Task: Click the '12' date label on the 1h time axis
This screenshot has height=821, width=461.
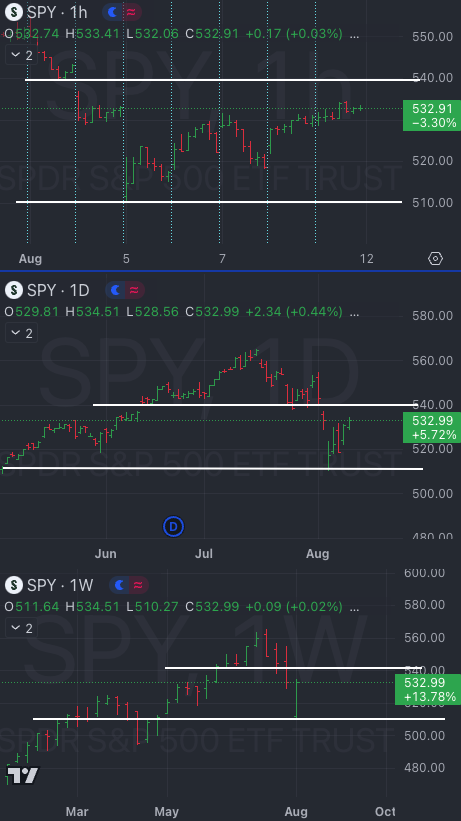Action: click(x=367, y=258)
